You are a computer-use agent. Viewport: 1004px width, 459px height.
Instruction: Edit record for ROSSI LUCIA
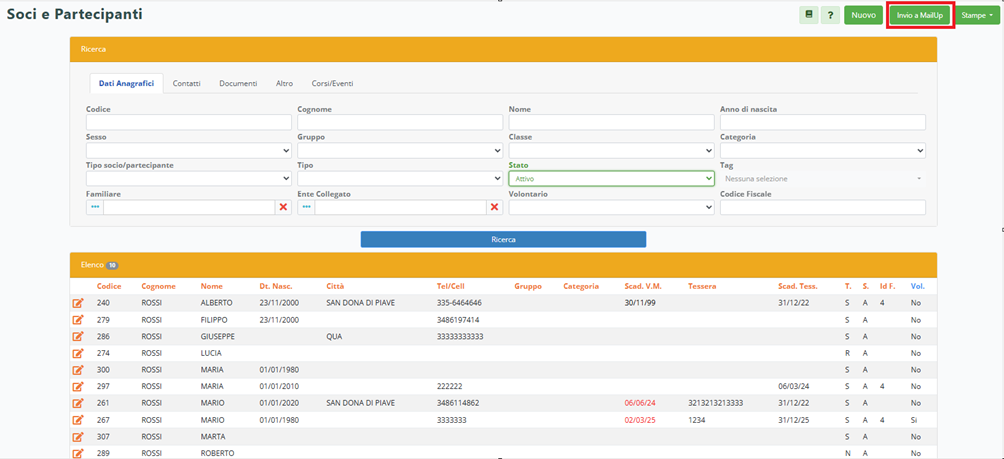(x=78, y=354)
